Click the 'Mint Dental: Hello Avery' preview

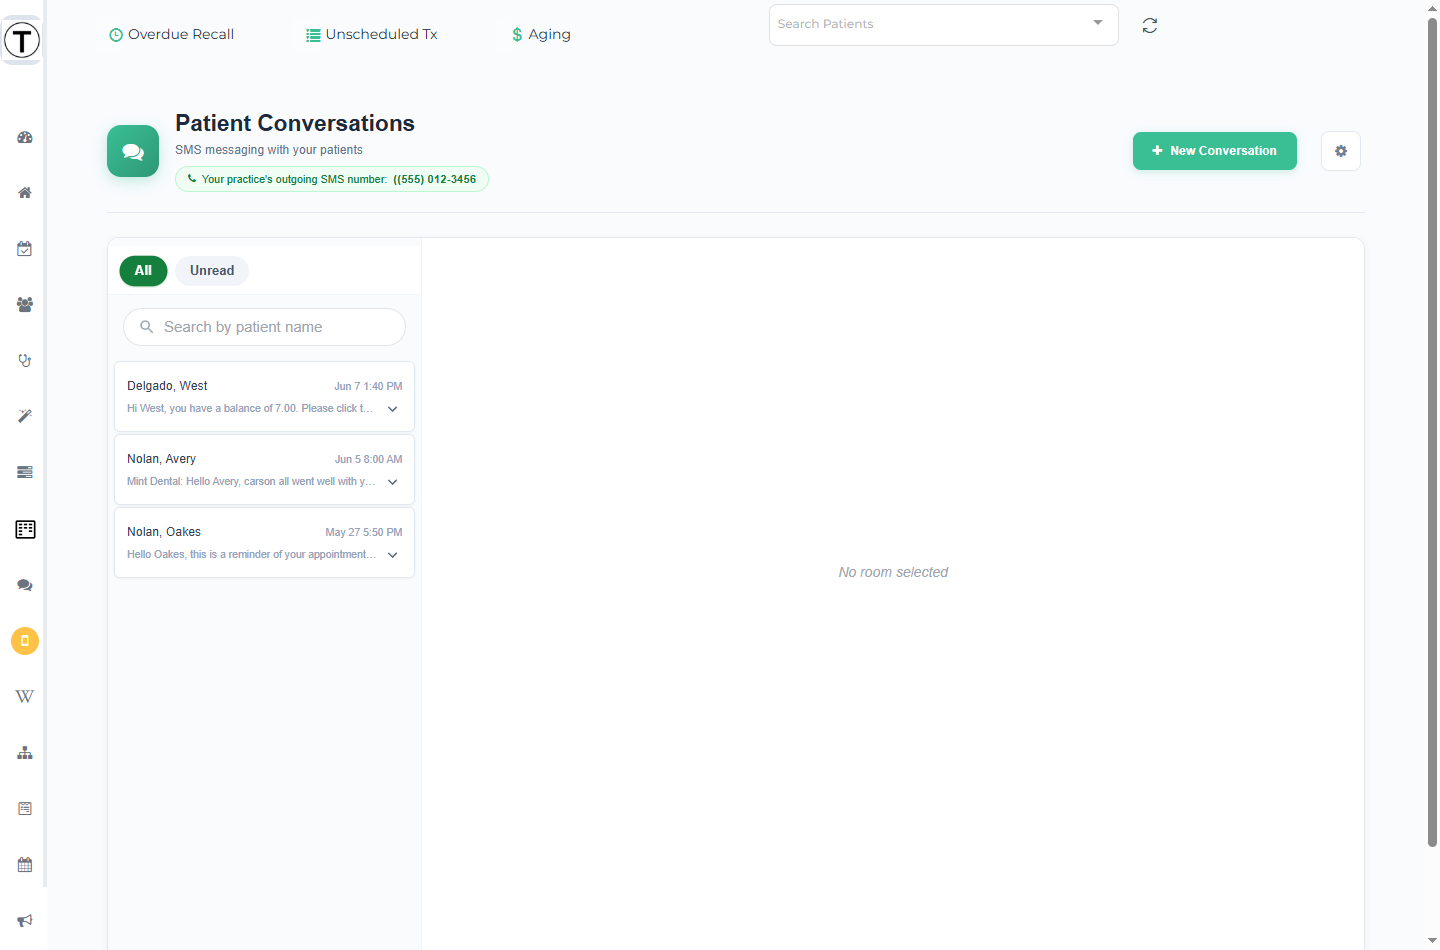pos(251,482)
